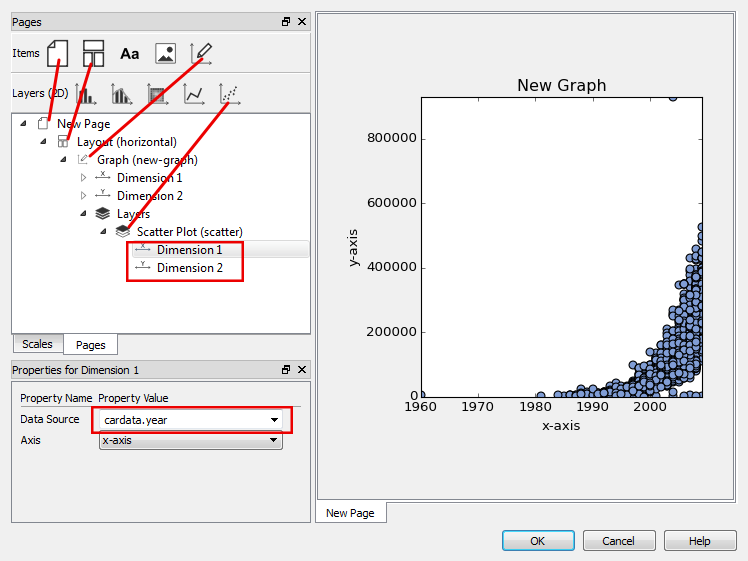Add a scatter plot layer
Viewport: 748px width, 561px height.
pos(229,94)
